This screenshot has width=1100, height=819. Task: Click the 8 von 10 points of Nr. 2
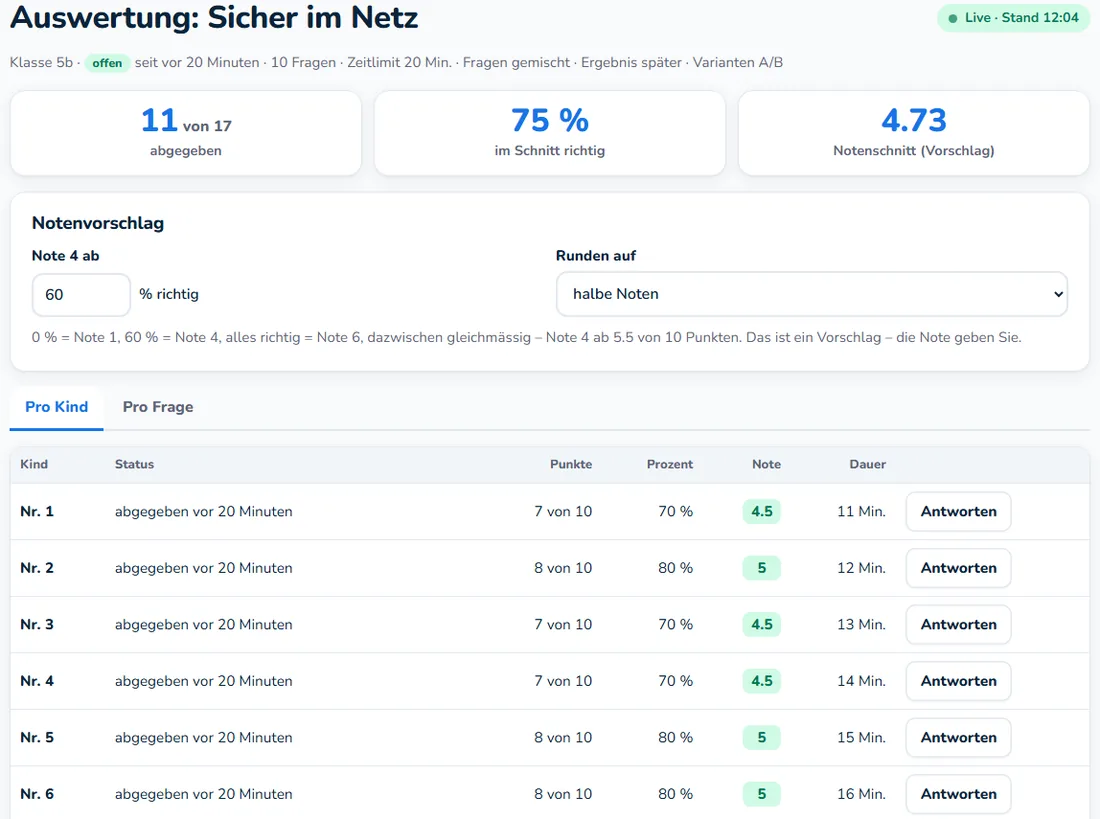pyautogui.click(x=563, y=568)
